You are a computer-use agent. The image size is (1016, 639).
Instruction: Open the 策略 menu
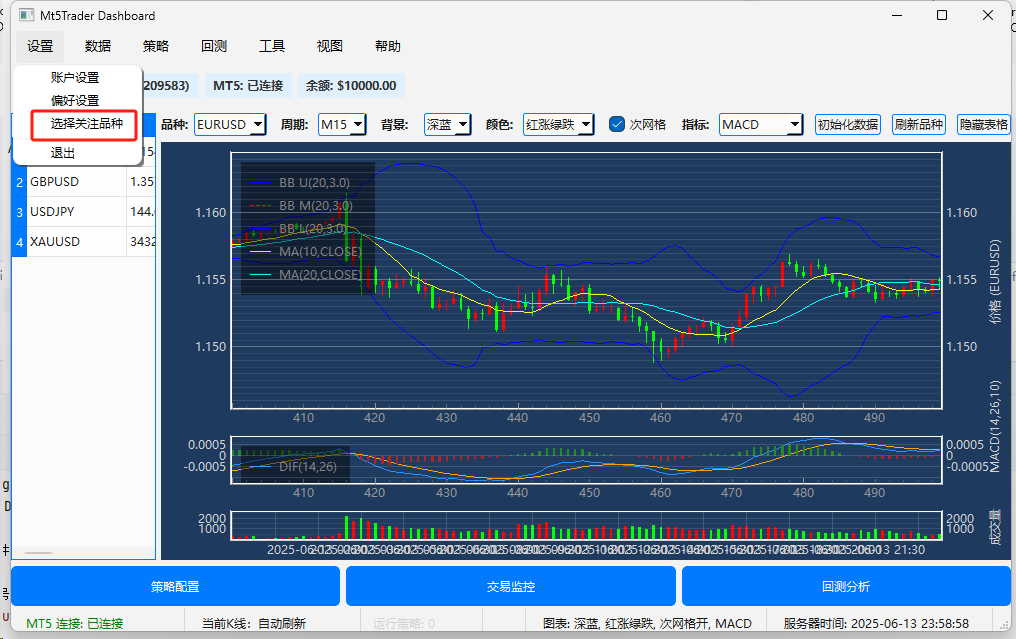coord(156,46)
